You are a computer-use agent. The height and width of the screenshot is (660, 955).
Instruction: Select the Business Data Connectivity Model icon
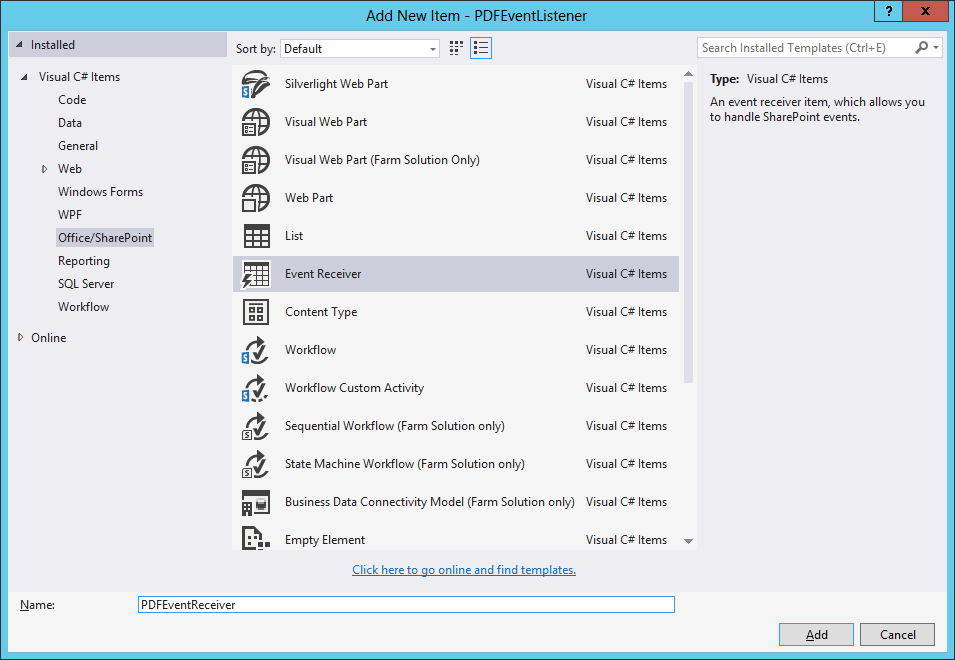256,502
